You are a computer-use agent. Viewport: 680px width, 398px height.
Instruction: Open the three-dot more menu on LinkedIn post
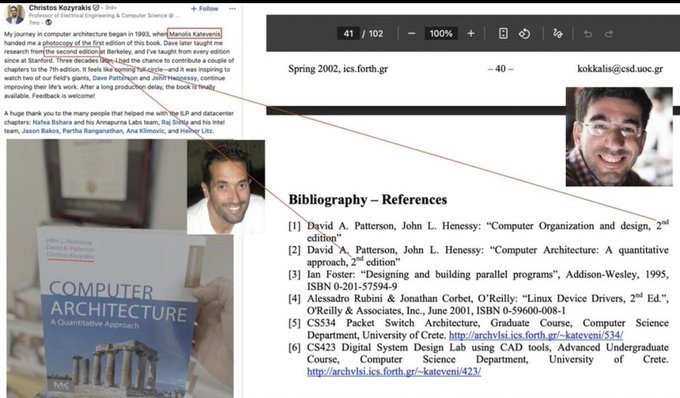pos(232,8)
